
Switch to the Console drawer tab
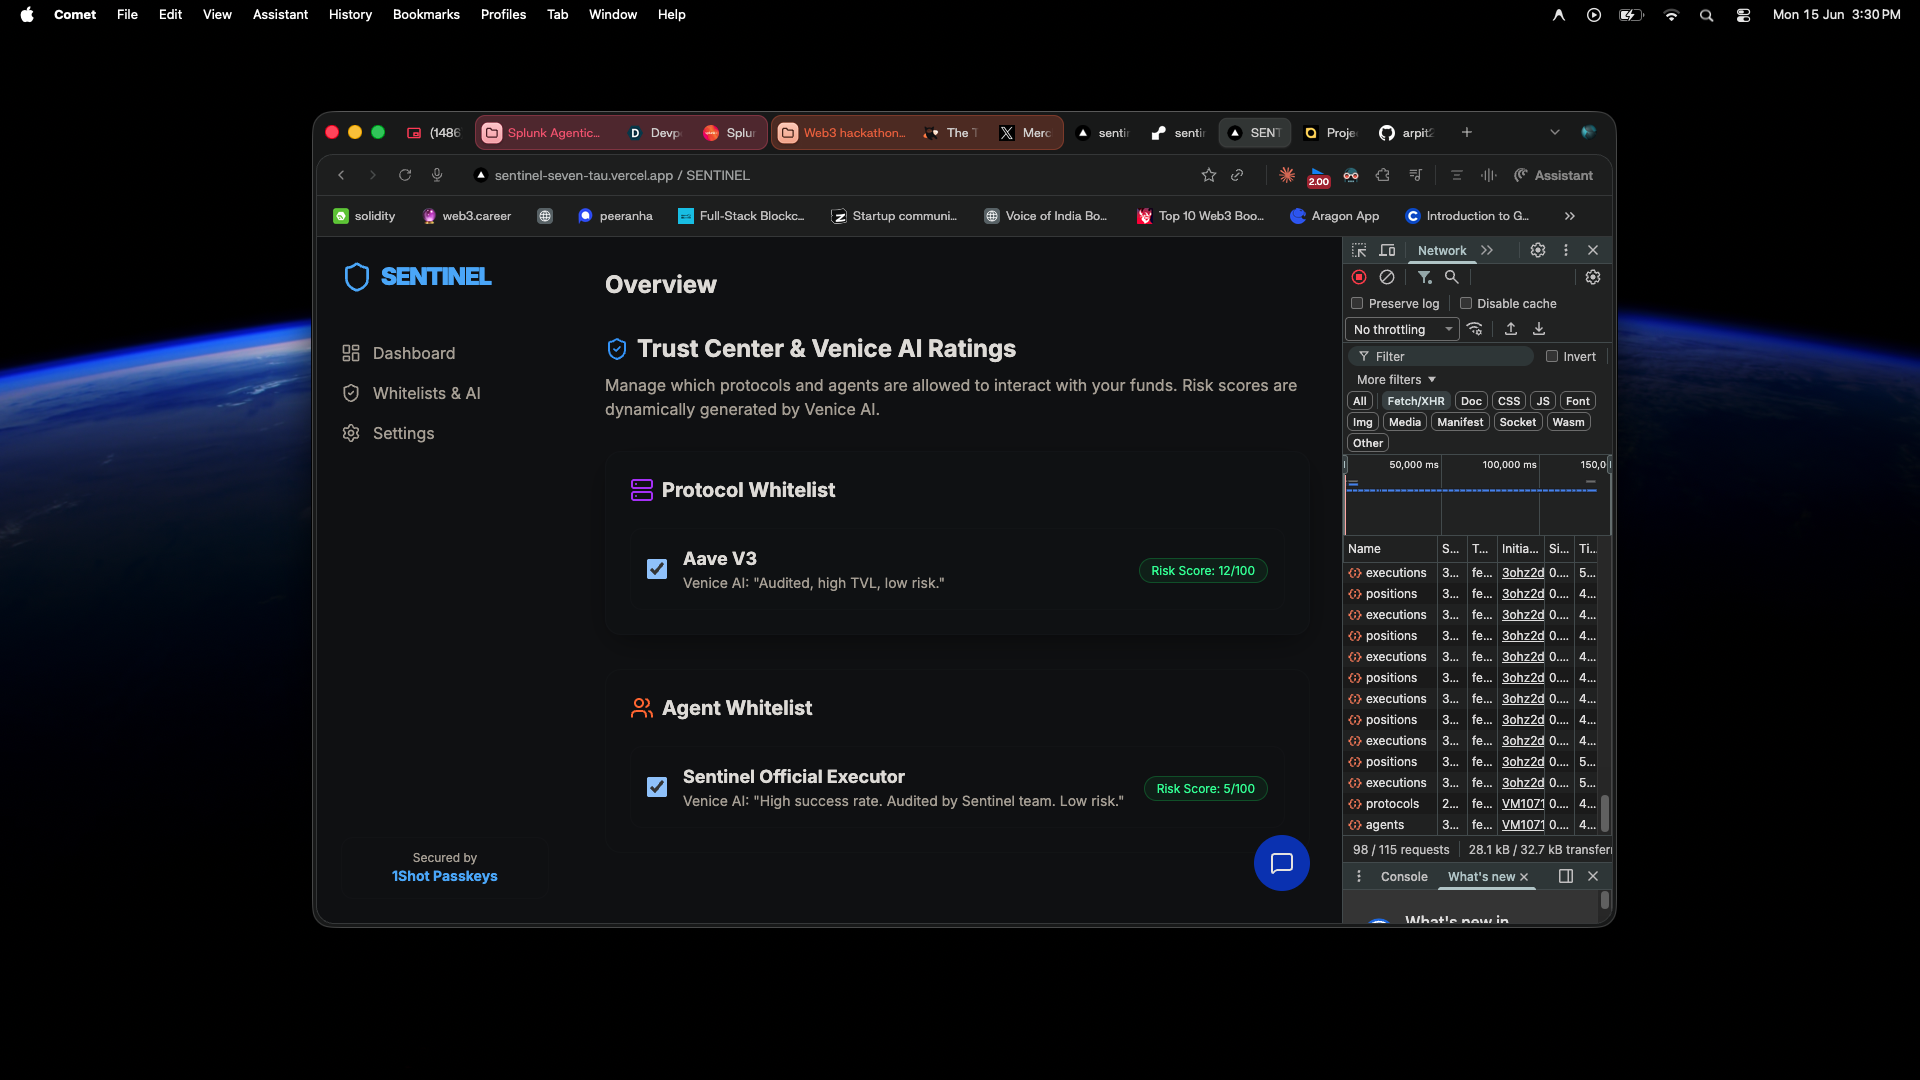pyautogui.click(x=1404, y=876)
